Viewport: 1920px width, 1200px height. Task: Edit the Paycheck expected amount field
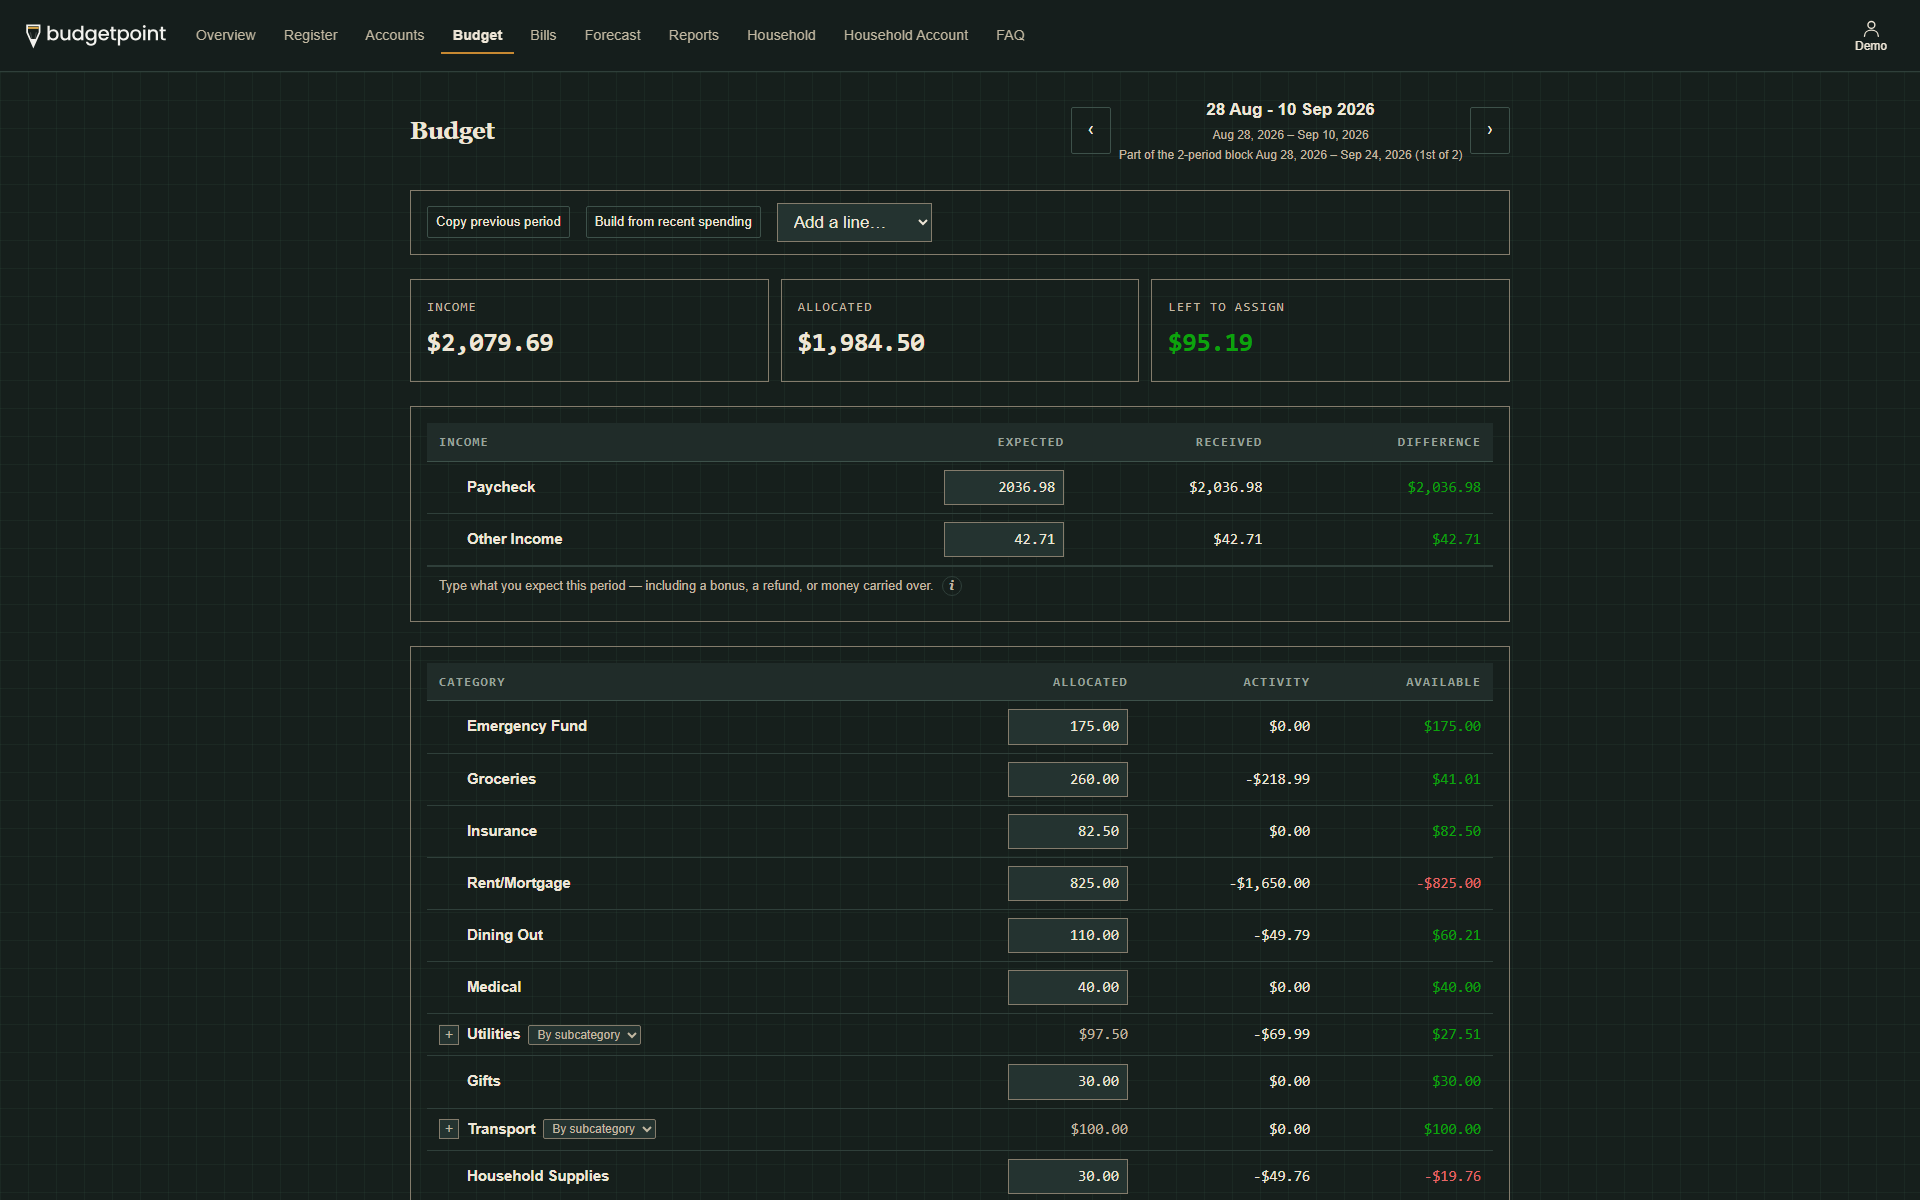[x=1004, y=487]
